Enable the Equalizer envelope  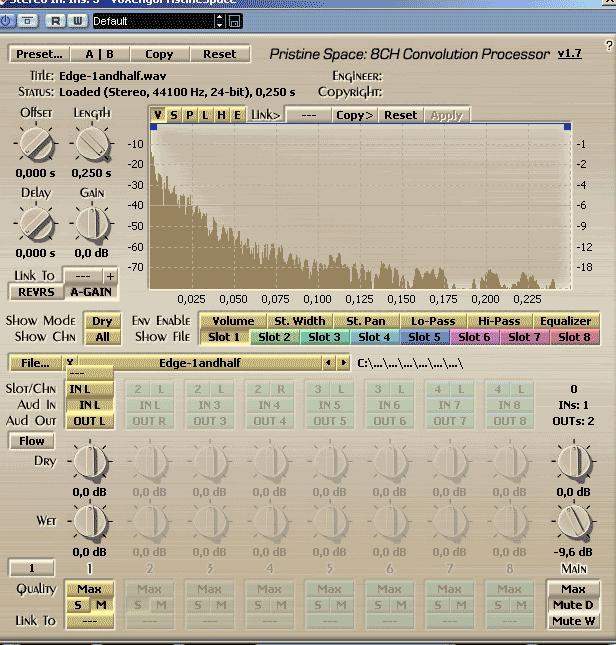pos(566,321)
